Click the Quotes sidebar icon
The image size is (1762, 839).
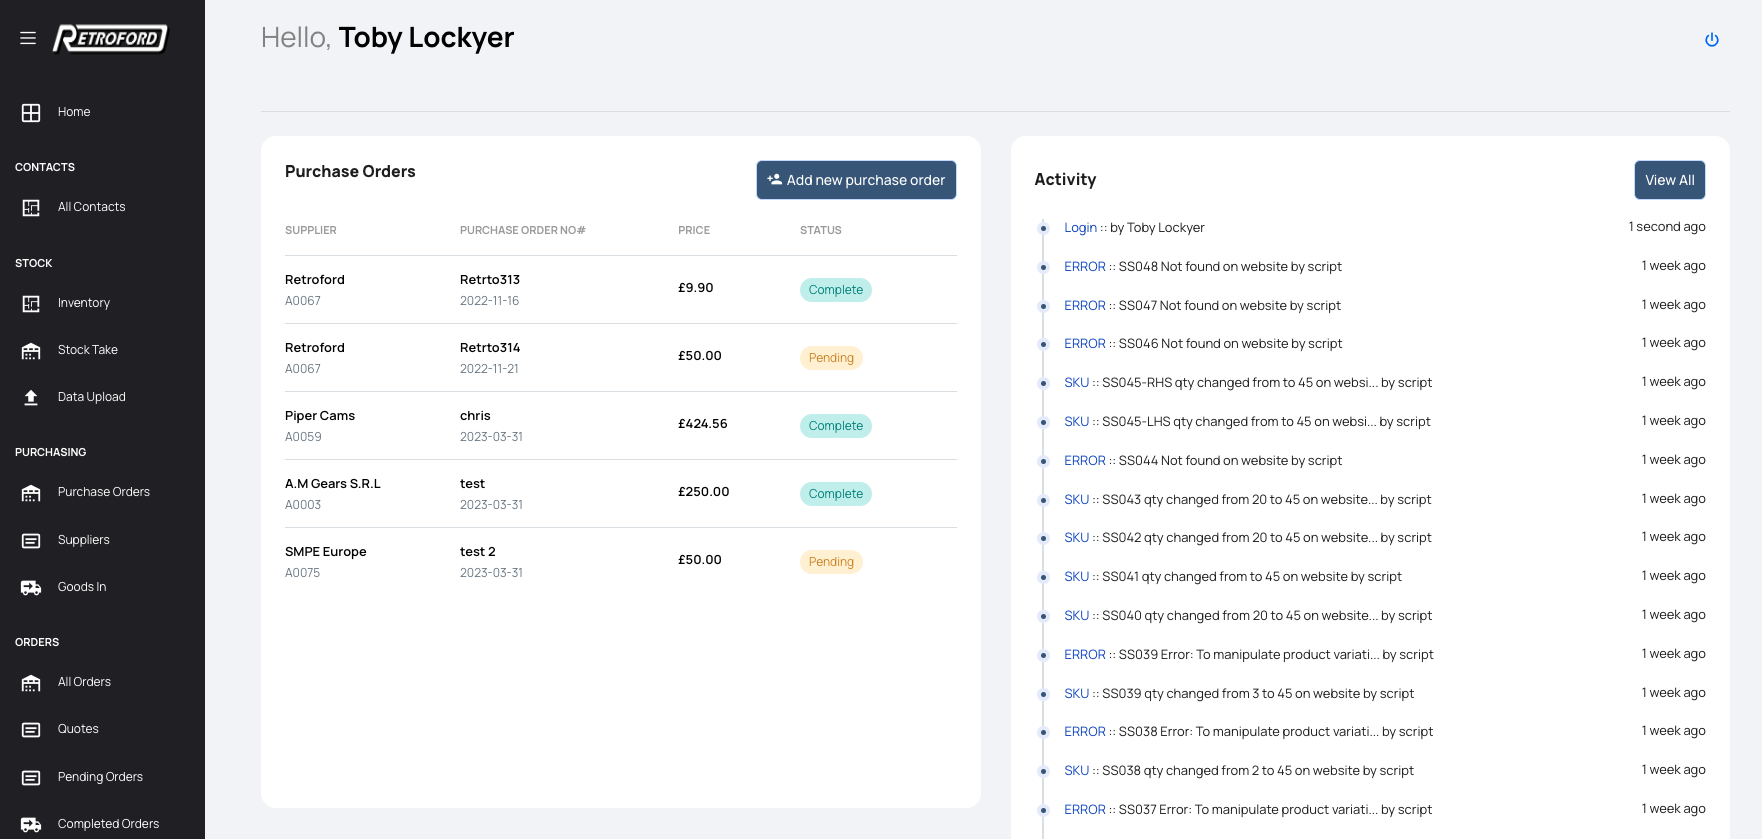click(x=31, y=730)
